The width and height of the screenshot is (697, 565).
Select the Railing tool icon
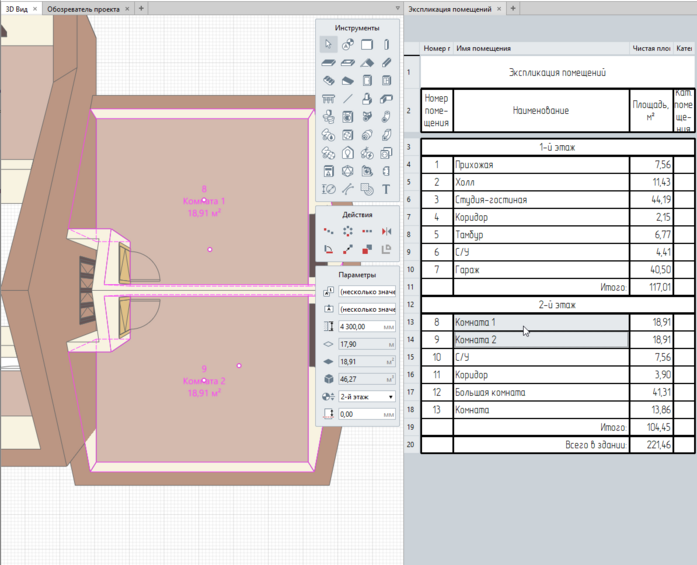(328, 99)
